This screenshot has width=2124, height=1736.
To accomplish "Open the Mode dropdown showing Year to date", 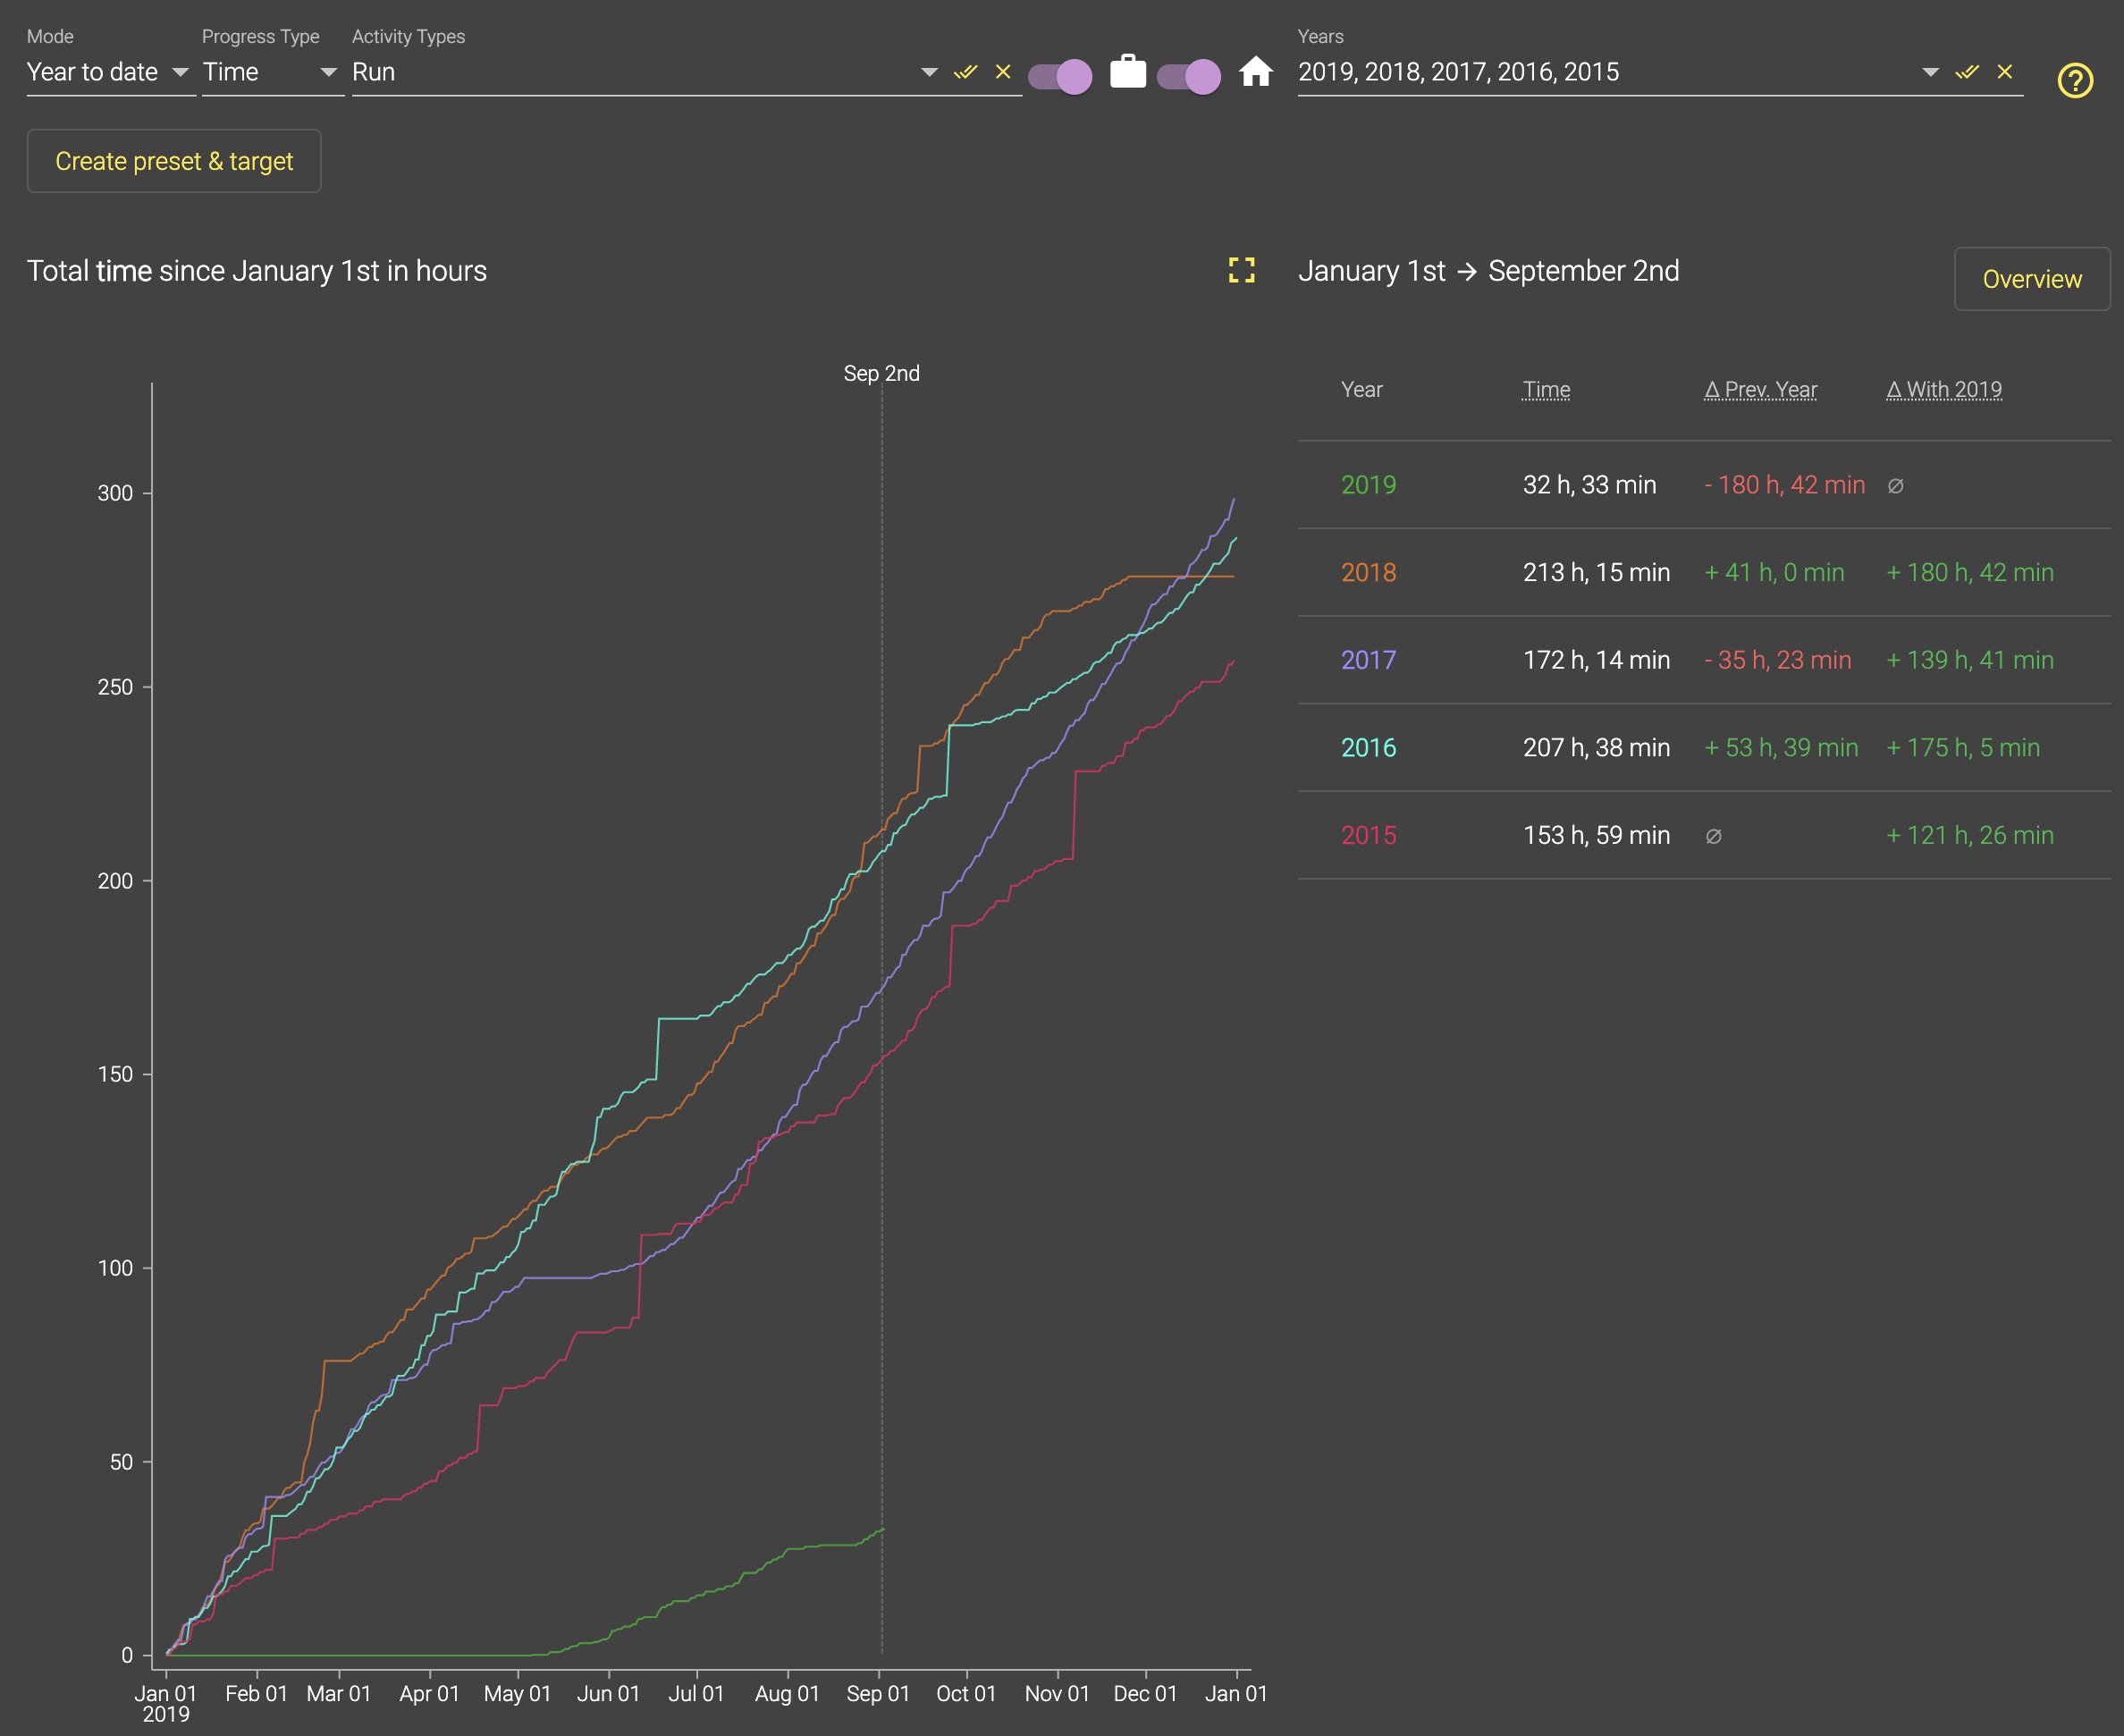I will 109,72.
